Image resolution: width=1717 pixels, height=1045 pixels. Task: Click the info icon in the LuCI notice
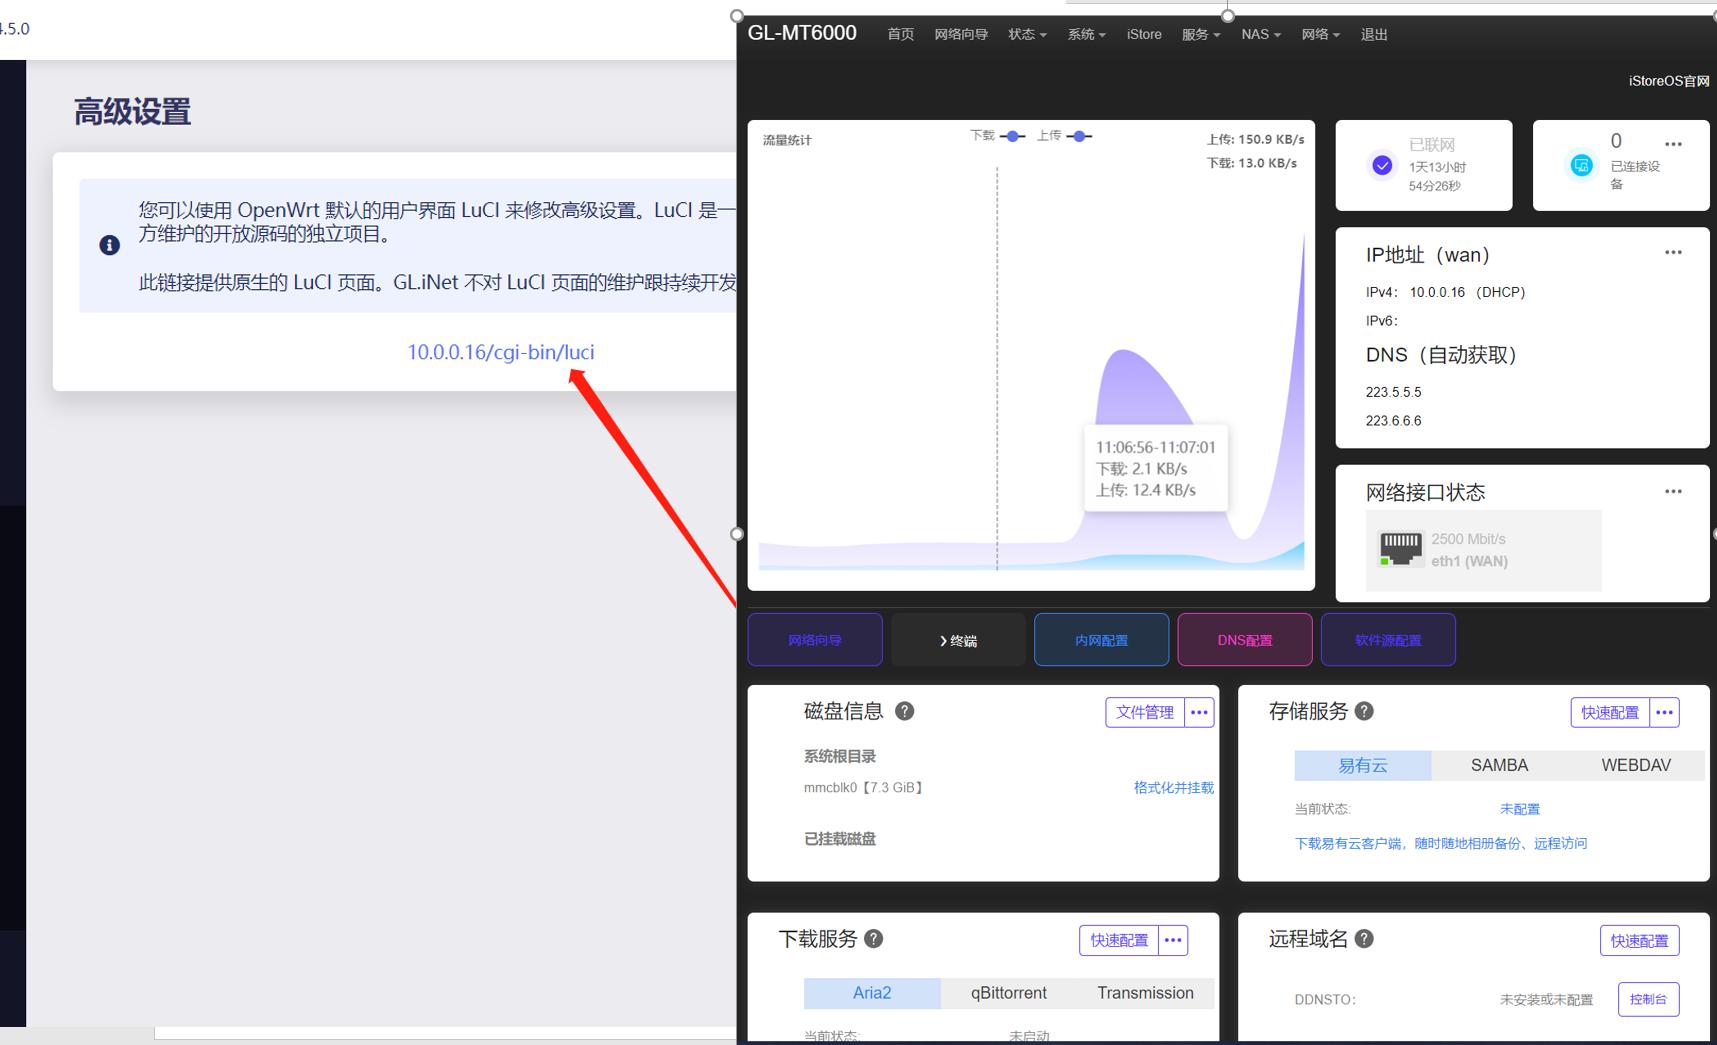pyautogui.click(x=110, y=244)
